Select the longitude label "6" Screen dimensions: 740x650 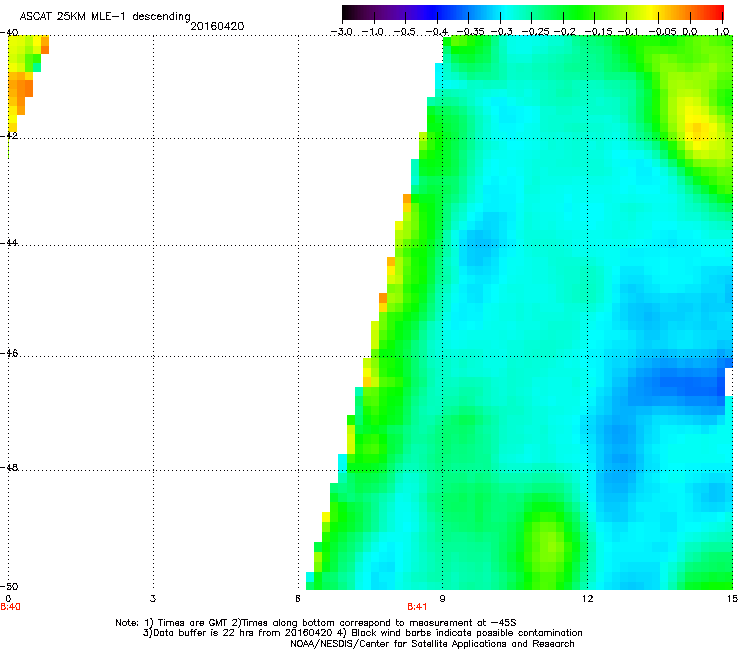[298, 599]
